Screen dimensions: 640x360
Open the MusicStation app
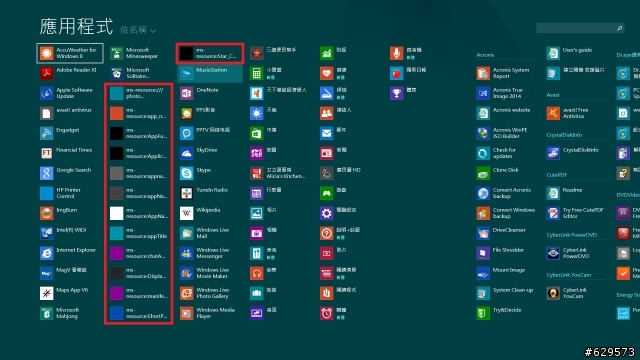(x=210, y=73)
